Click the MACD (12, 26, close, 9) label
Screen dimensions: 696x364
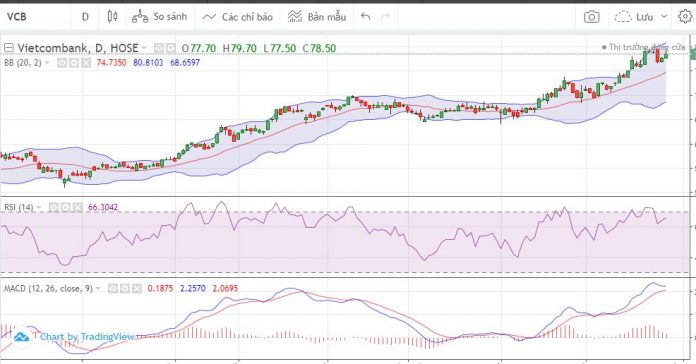point(48,289)
